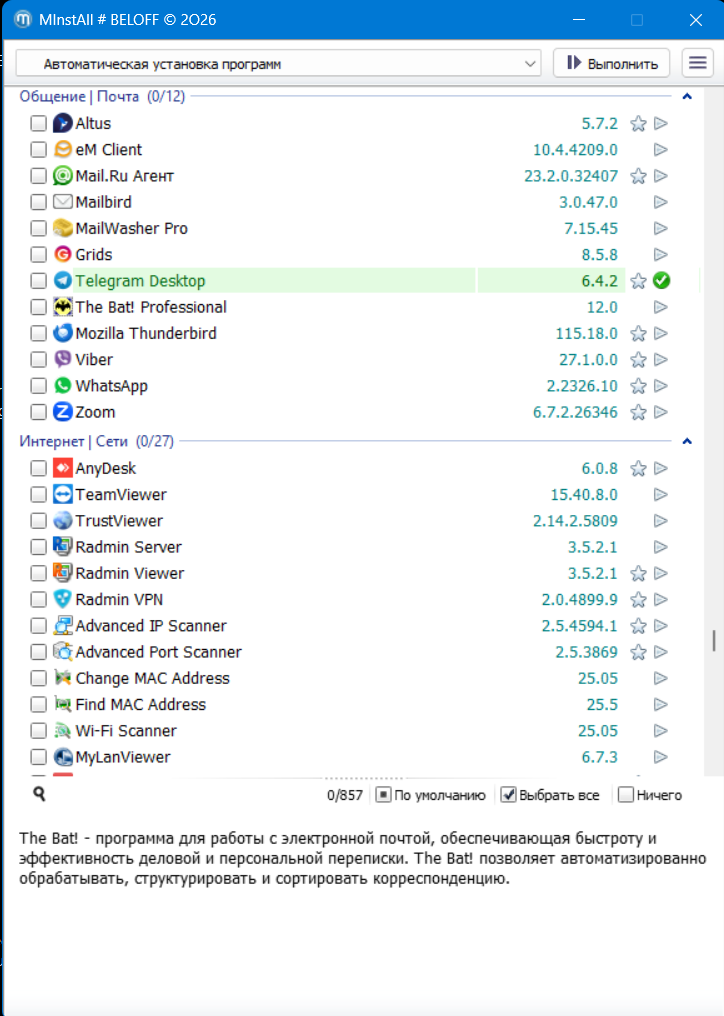Viewport: 724px width, 1016px height.
Task: Click the Radmin VPN shield icon
Action: coord(62,599)
